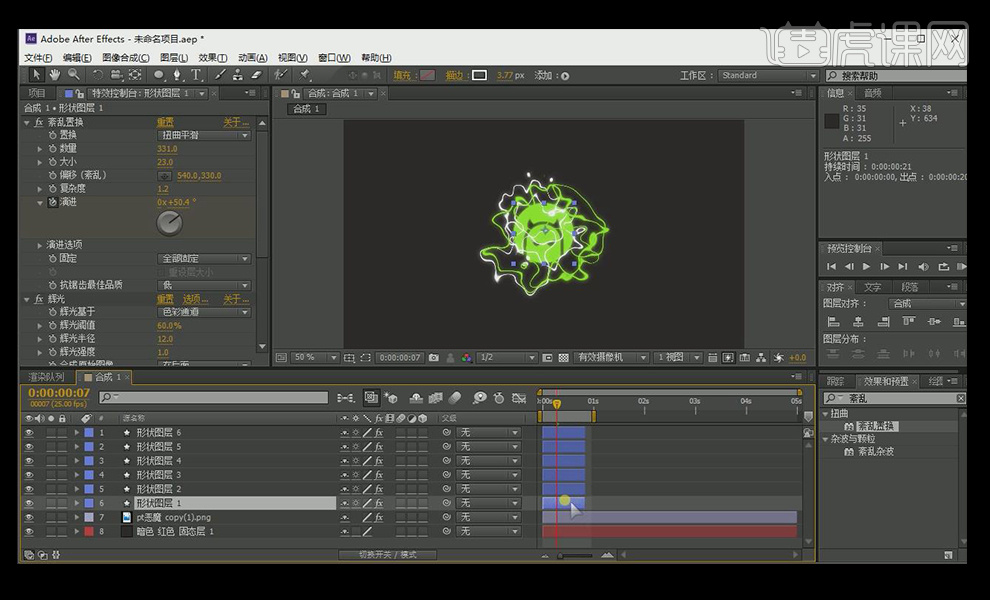The height and width of the screenshot is (600, 990).
Task: Toggle visibility of pt恶魔 copy(1).png layer
Action: click(x=29, y=518)
